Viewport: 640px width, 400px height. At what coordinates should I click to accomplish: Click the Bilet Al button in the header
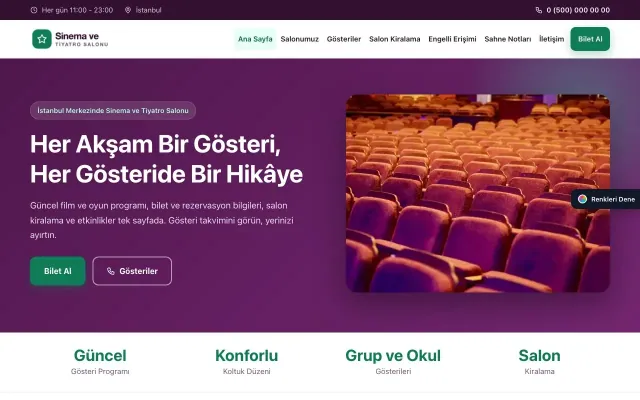(x=590, y=39)
